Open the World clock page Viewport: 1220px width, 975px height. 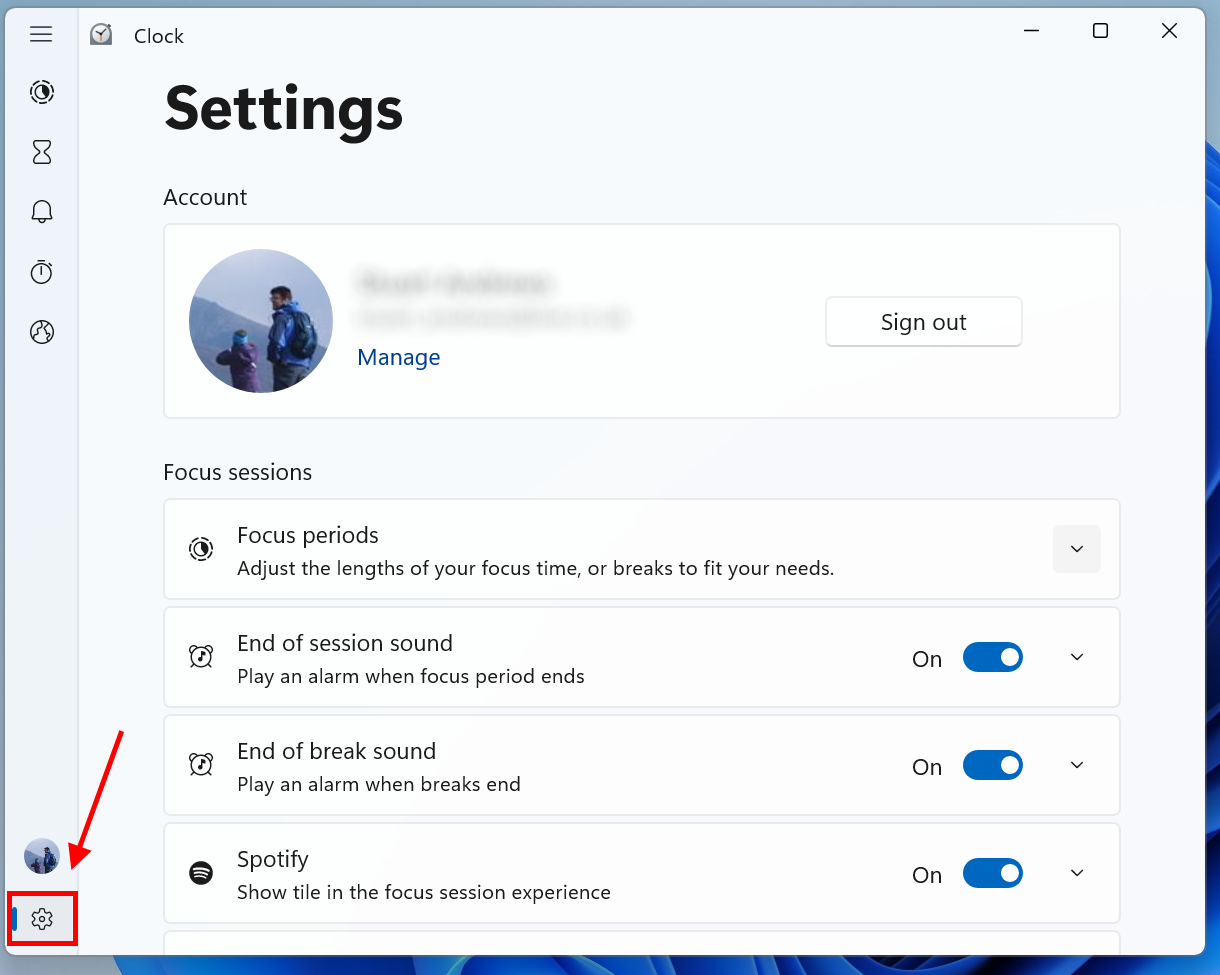pos(41,332)
